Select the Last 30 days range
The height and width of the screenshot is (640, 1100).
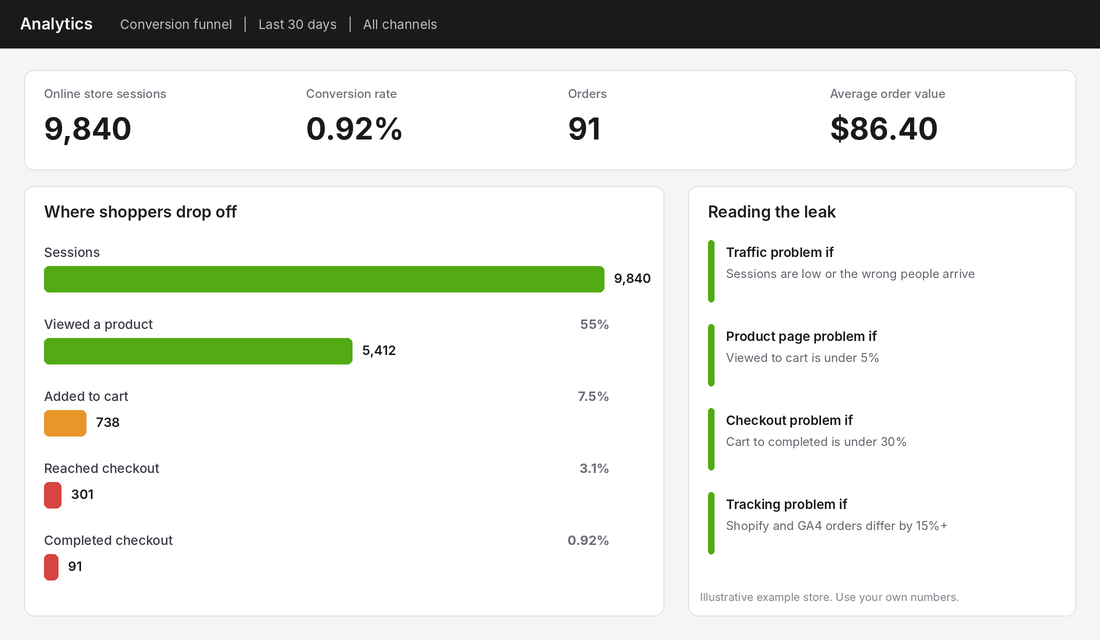point(297,25)
